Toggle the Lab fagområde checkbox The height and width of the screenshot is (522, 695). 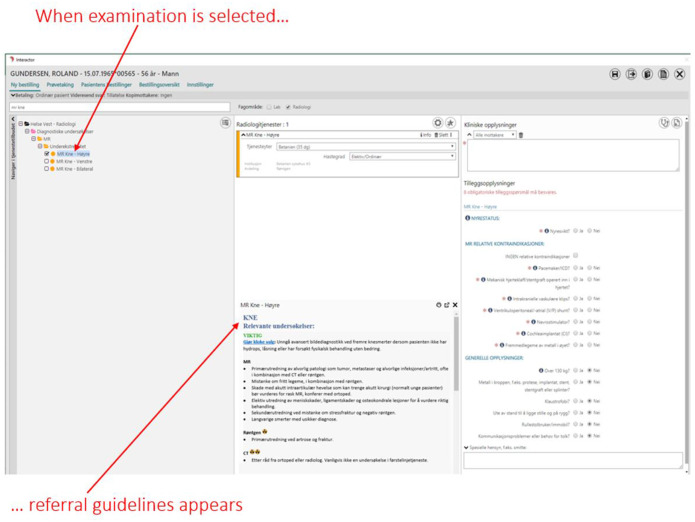click(x=269, y=106)
